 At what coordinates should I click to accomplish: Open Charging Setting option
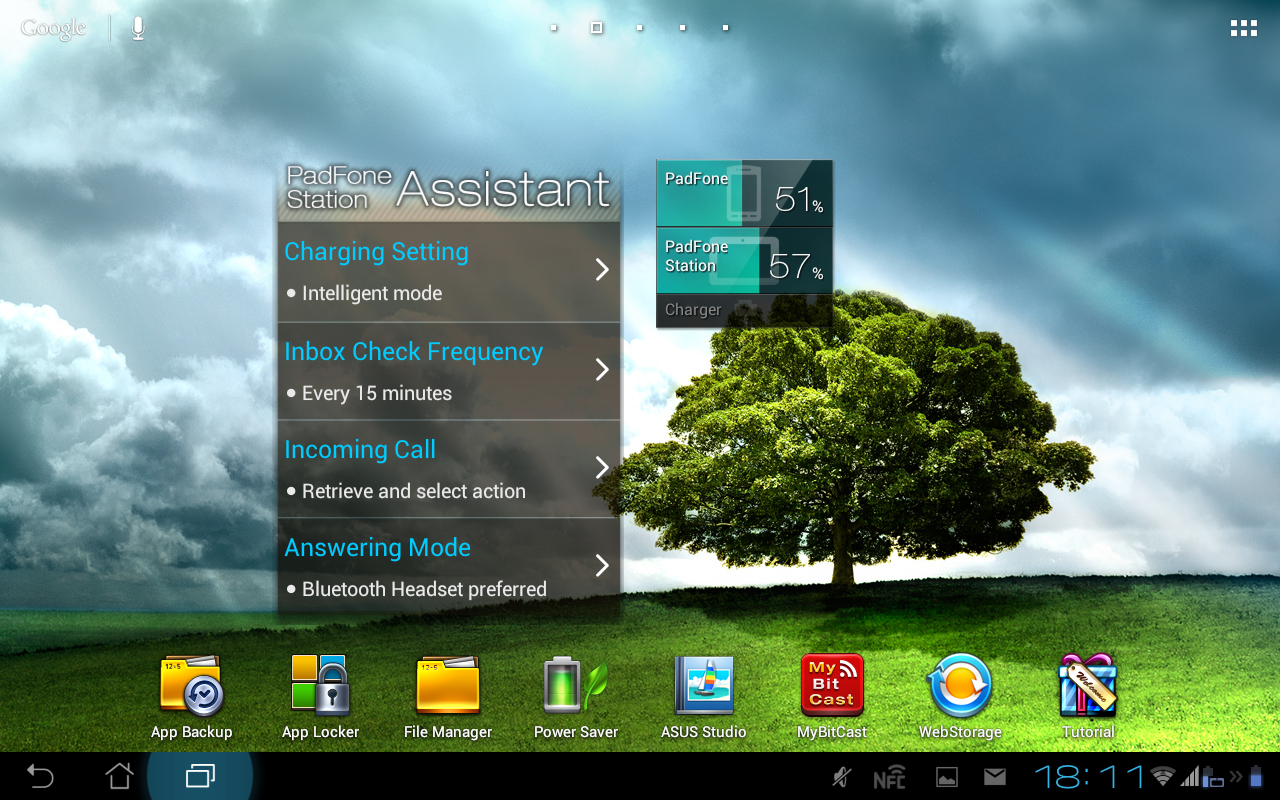[449, 272]
